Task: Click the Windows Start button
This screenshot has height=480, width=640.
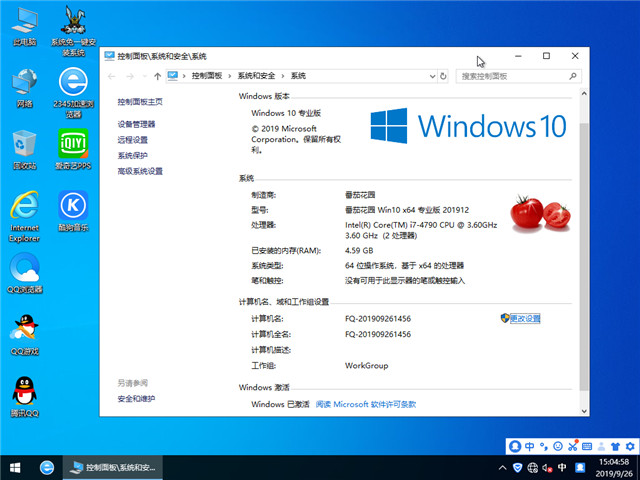Action: [15, 468]
